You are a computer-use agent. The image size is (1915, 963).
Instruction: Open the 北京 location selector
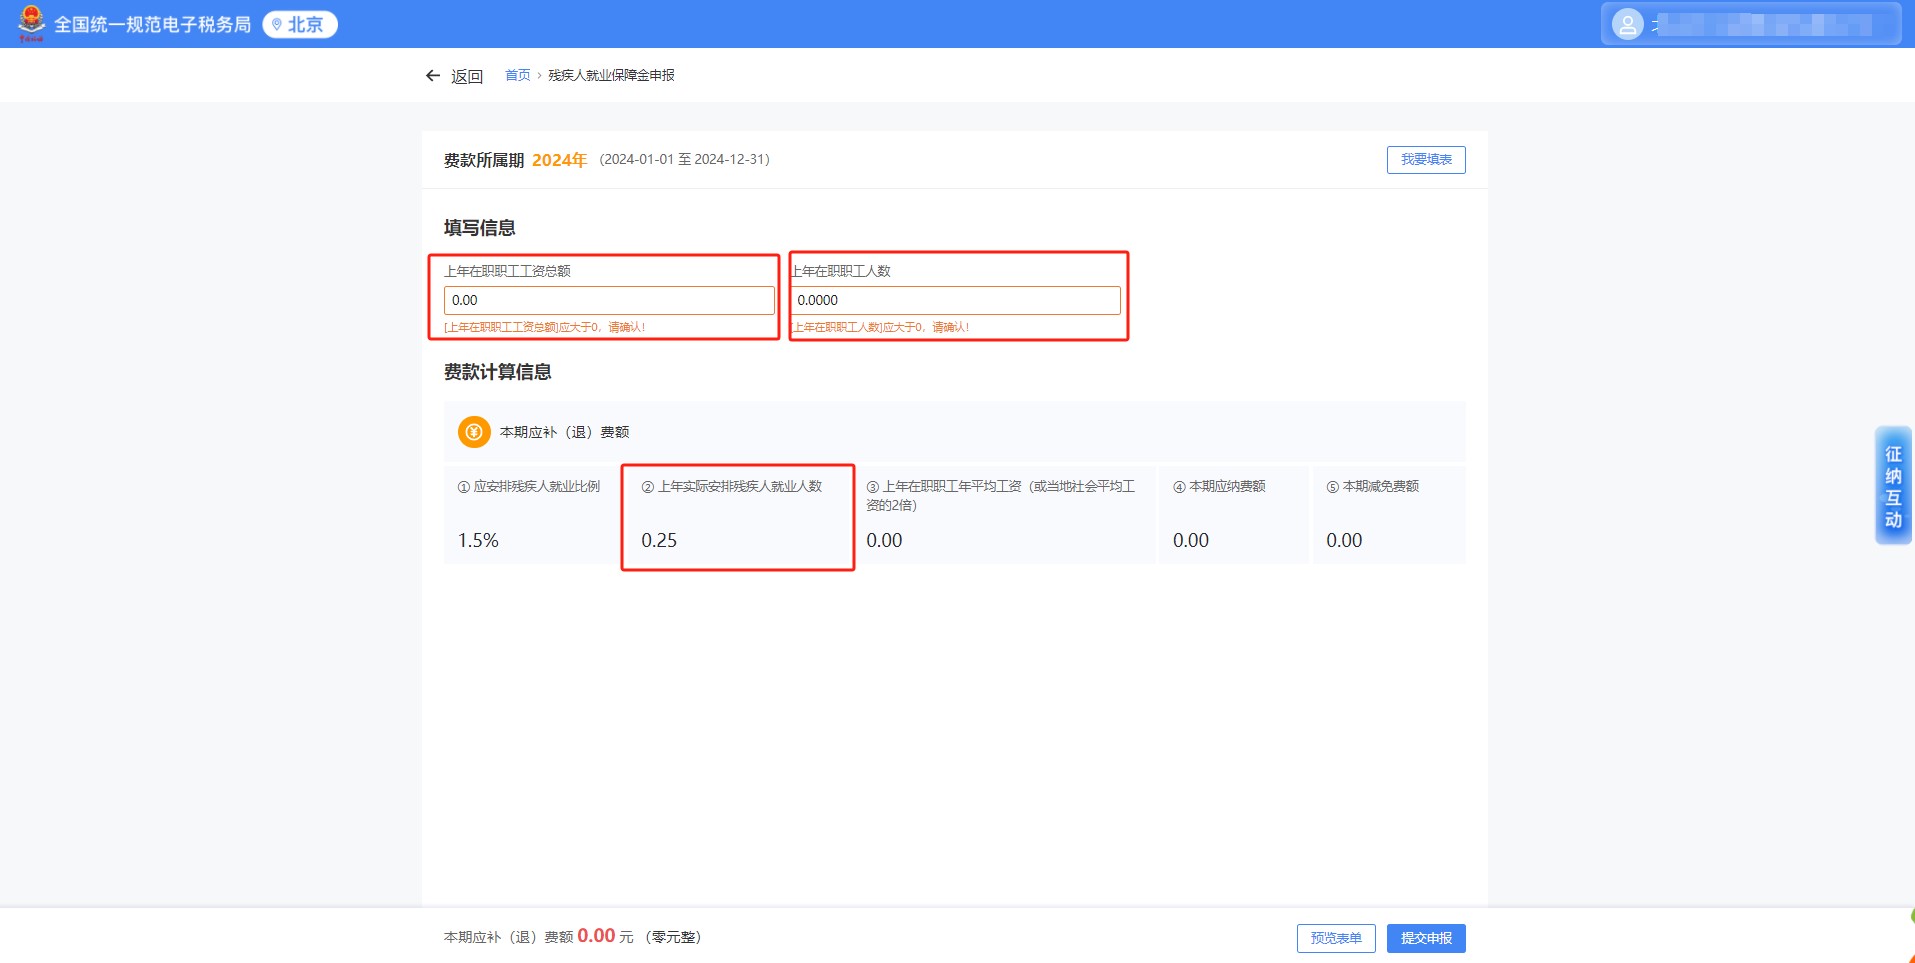[x=300, y=24]
